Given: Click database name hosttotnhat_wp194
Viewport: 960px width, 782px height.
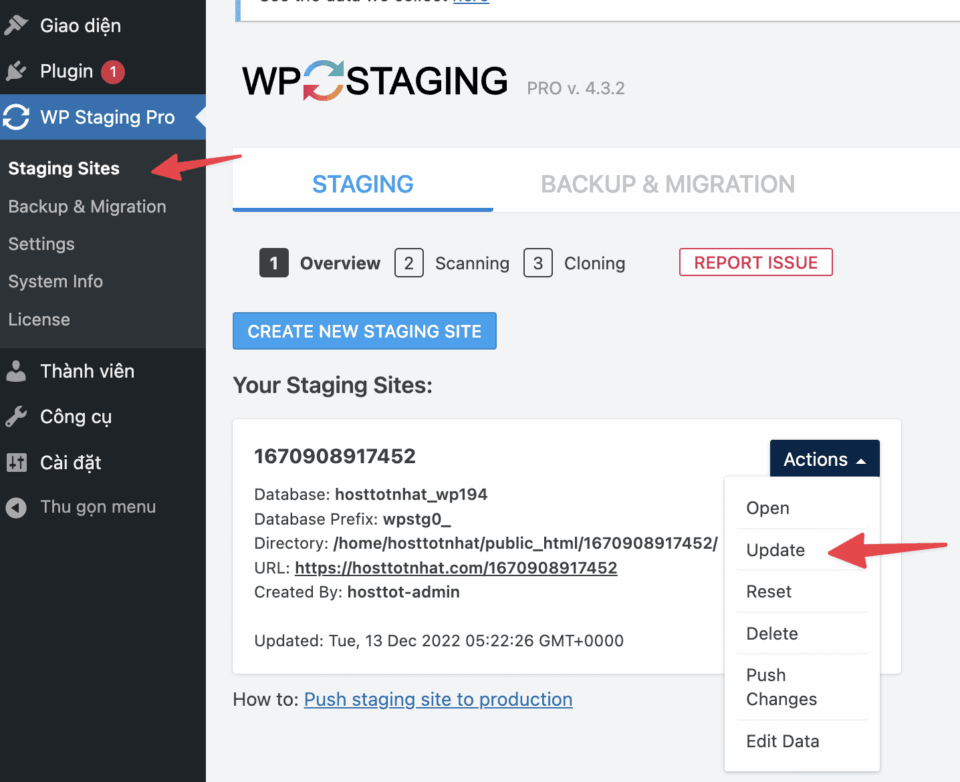Looking at the screenshot, I should click(x=411, y=495).
